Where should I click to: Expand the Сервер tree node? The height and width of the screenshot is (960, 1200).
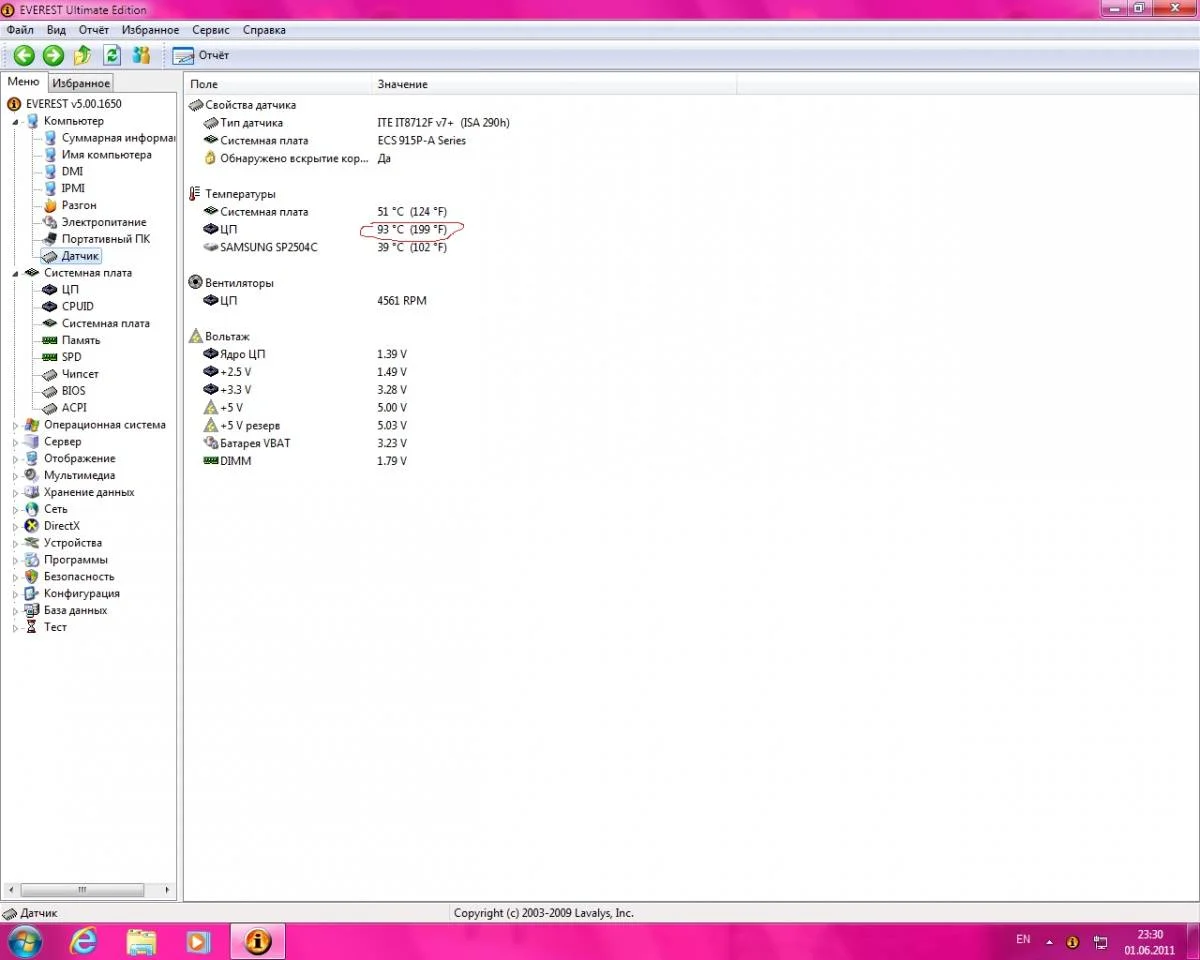coord(15,442)
